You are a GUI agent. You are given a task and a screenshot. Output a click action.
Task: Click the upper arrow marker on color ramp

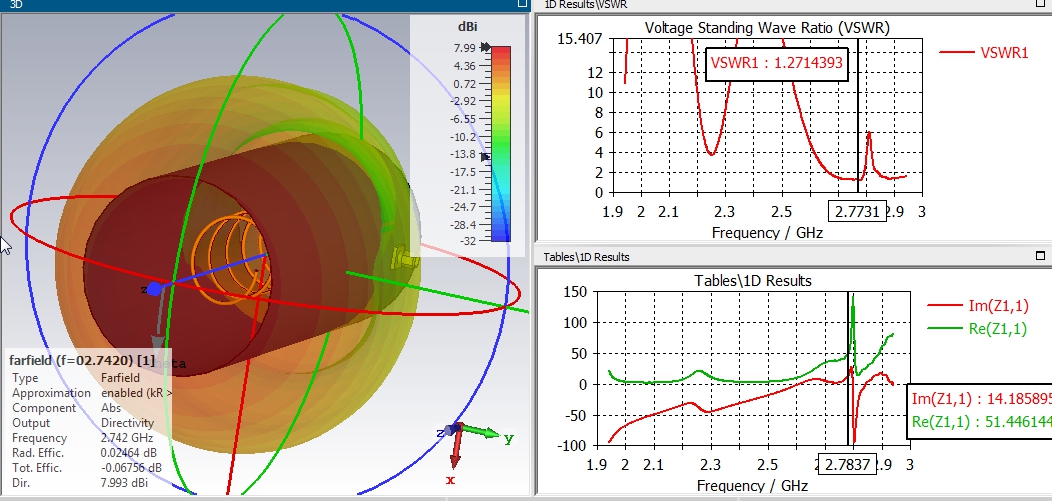[486, 48]
